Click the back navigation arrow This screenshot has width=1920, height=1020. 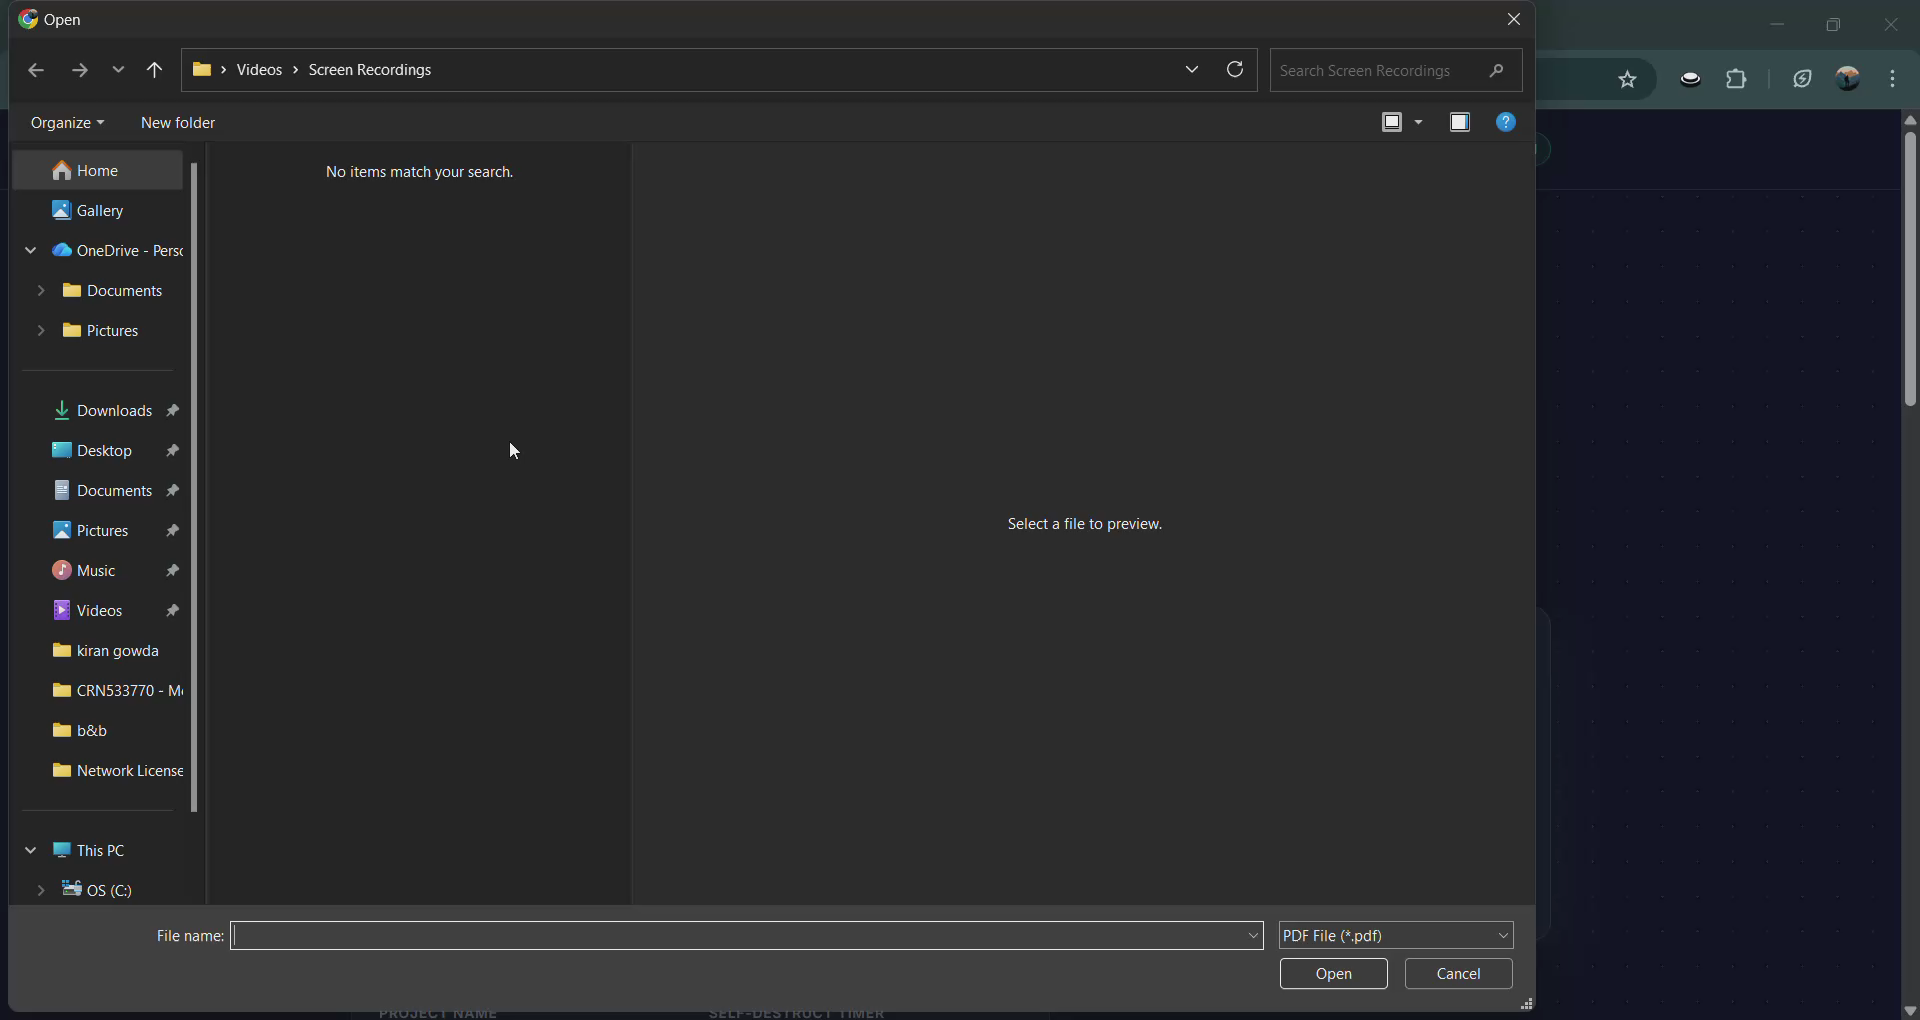point(37,70)
